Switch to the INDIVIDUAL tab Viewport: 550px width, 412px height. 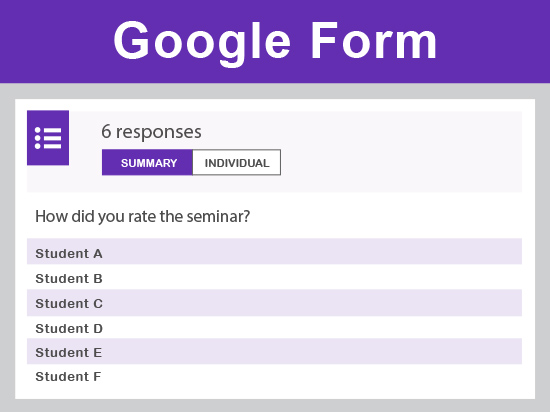[x=237, y=162]
